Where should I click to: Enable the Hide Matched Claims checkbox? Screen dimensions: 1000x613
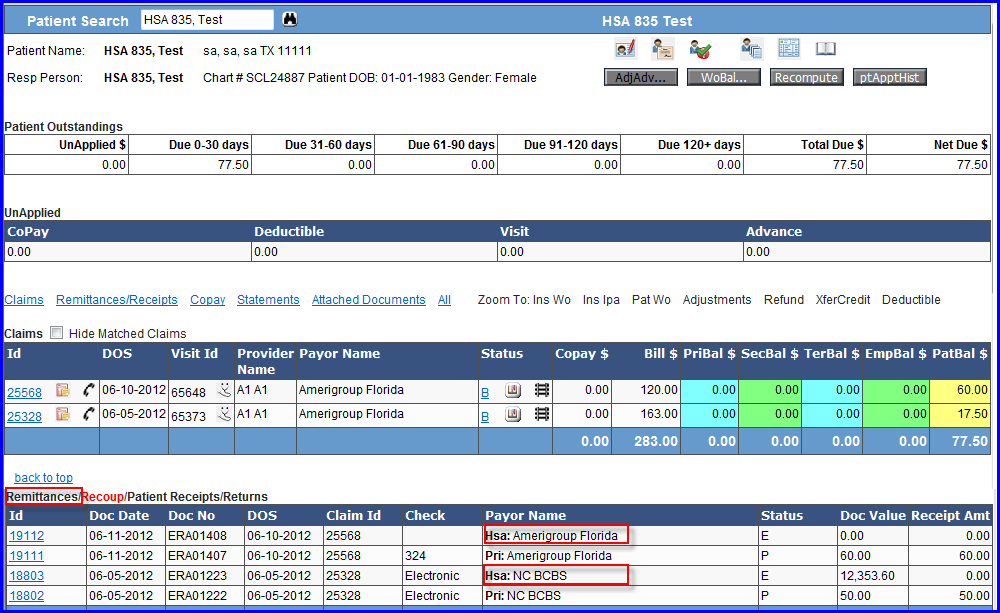click(57, 332)
